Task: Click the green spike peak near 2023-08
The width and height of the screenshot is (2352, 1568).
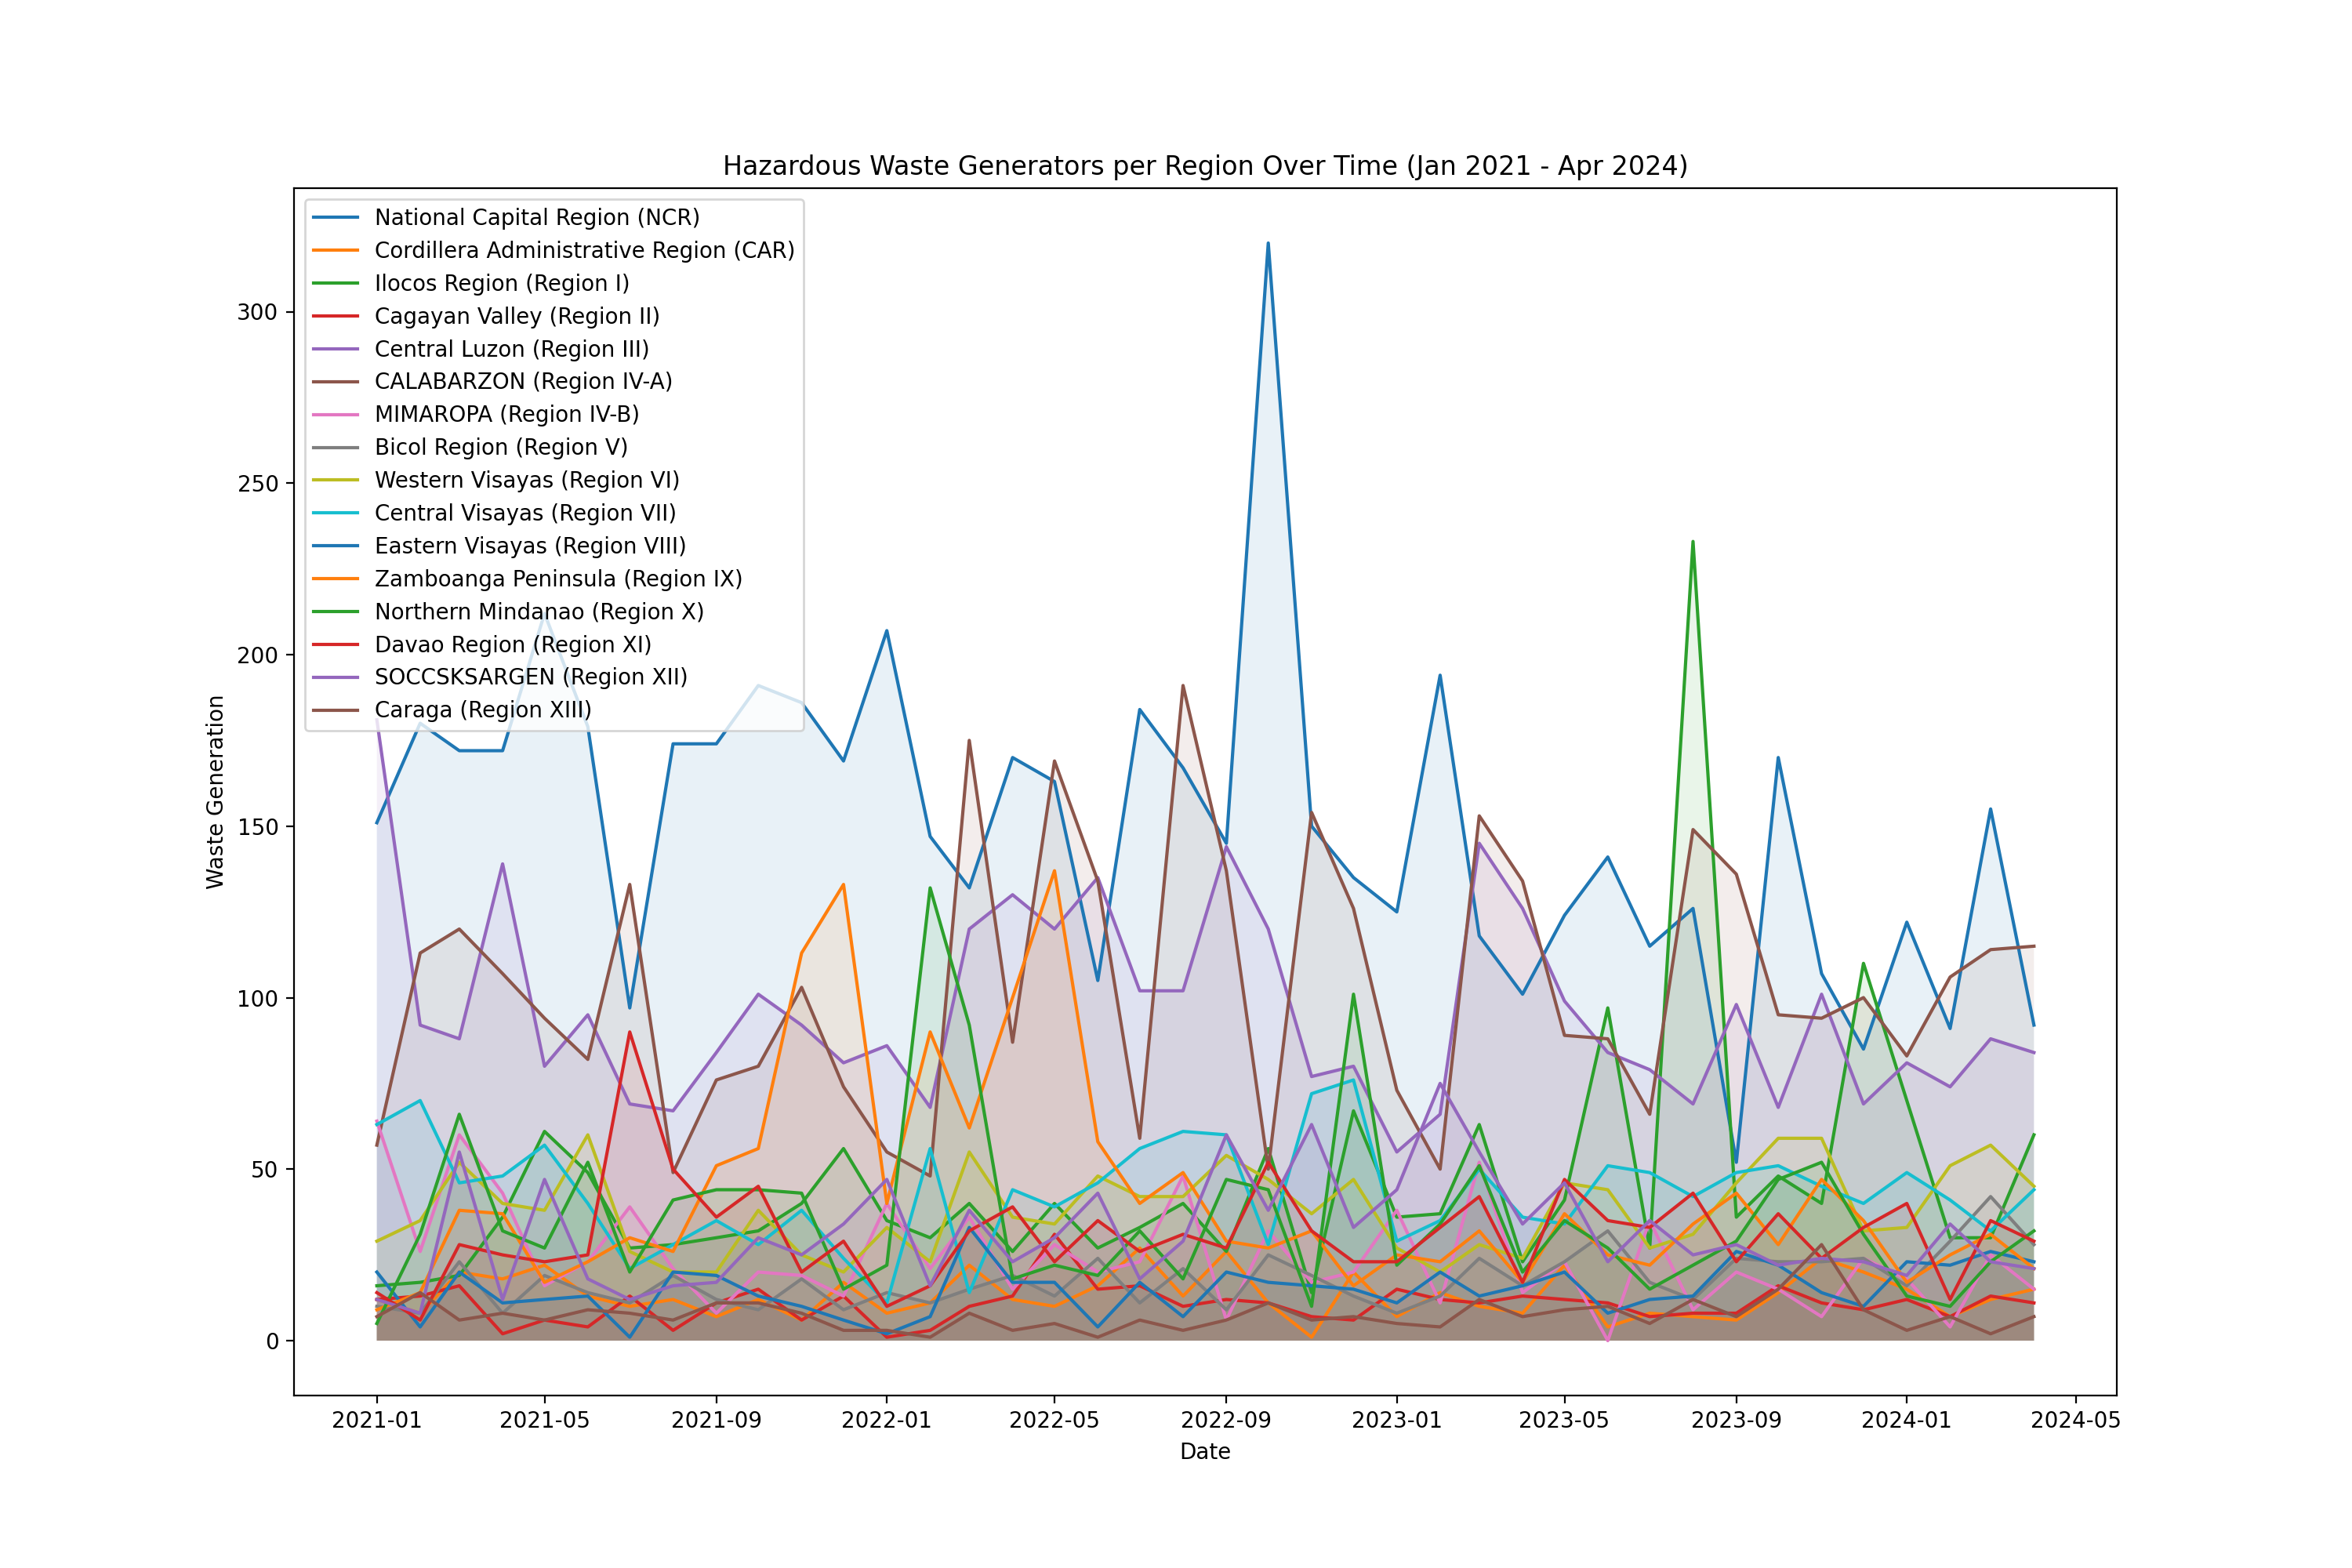Action: (1692, 542)
